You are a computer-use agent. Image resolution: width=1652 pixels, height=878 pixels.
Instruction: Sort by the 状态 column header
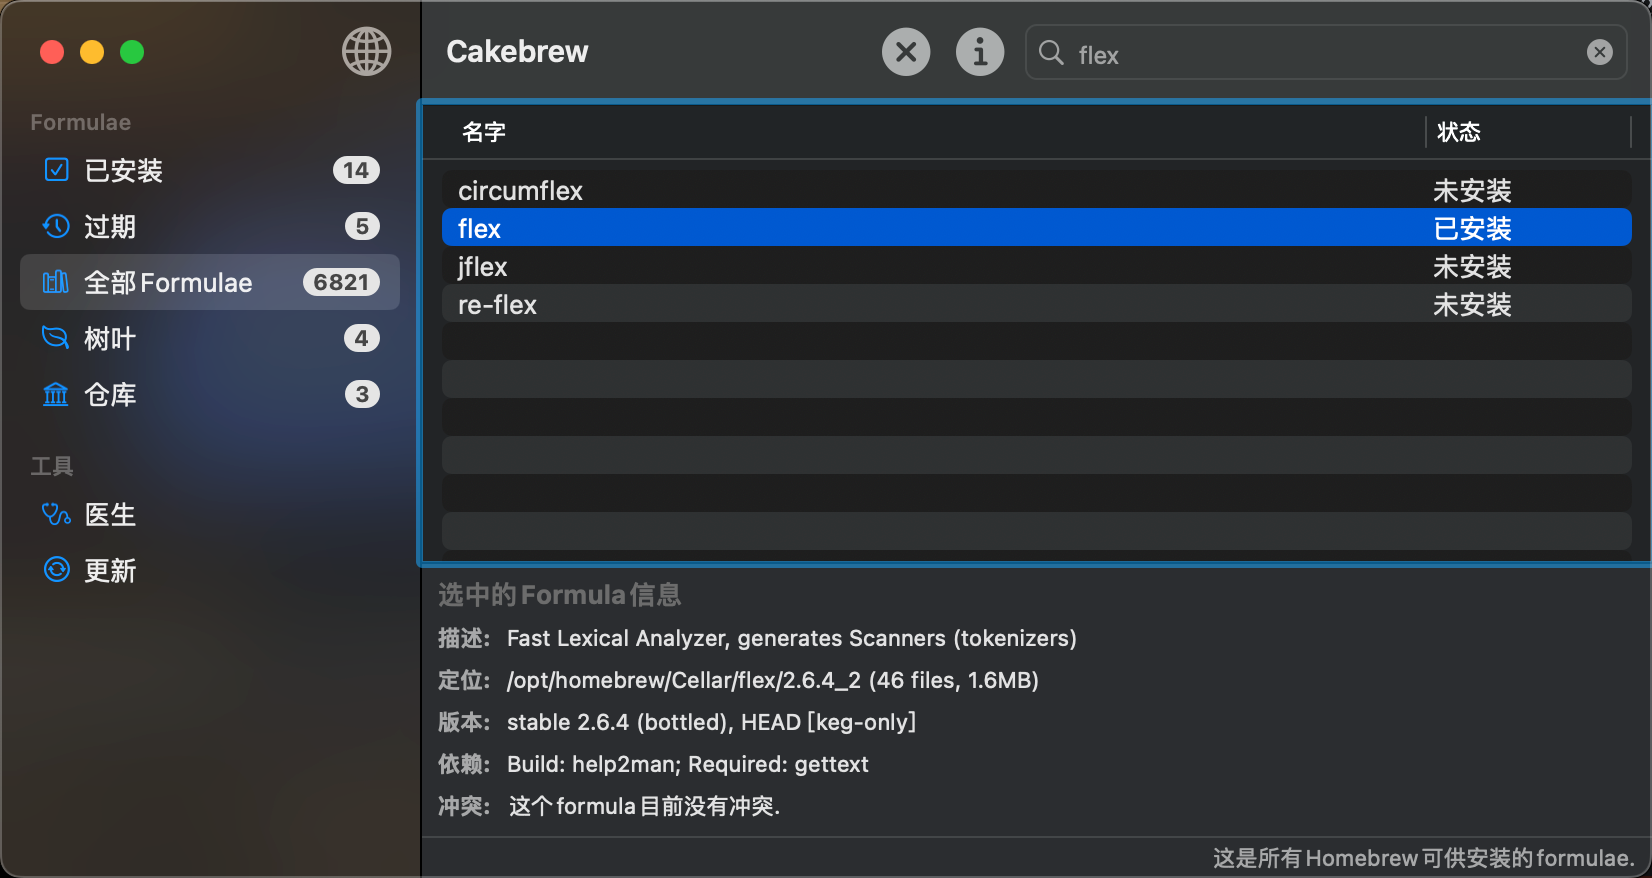click(1528, 132)
